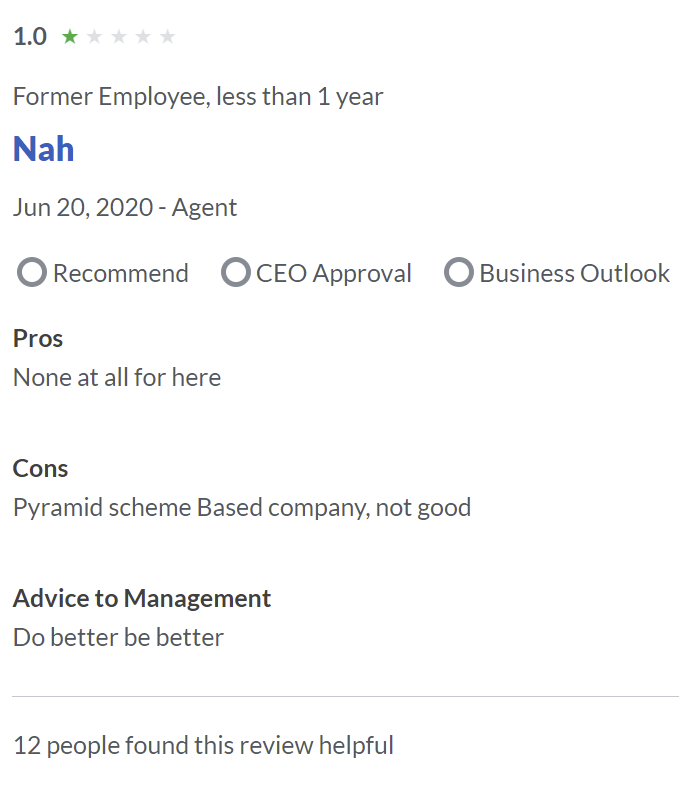Click the green first rating star
679x799 pixels.
click(x=70, y=37)
